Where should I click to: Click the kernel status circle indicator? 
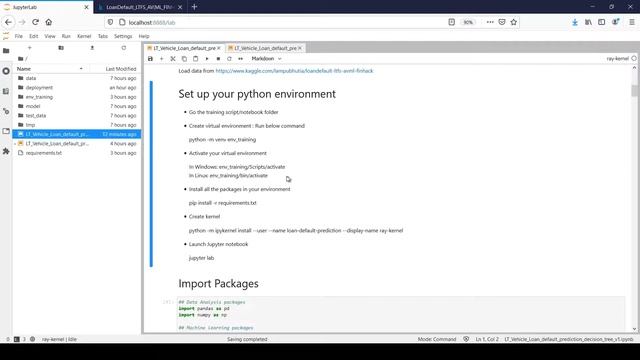point(634,59)
